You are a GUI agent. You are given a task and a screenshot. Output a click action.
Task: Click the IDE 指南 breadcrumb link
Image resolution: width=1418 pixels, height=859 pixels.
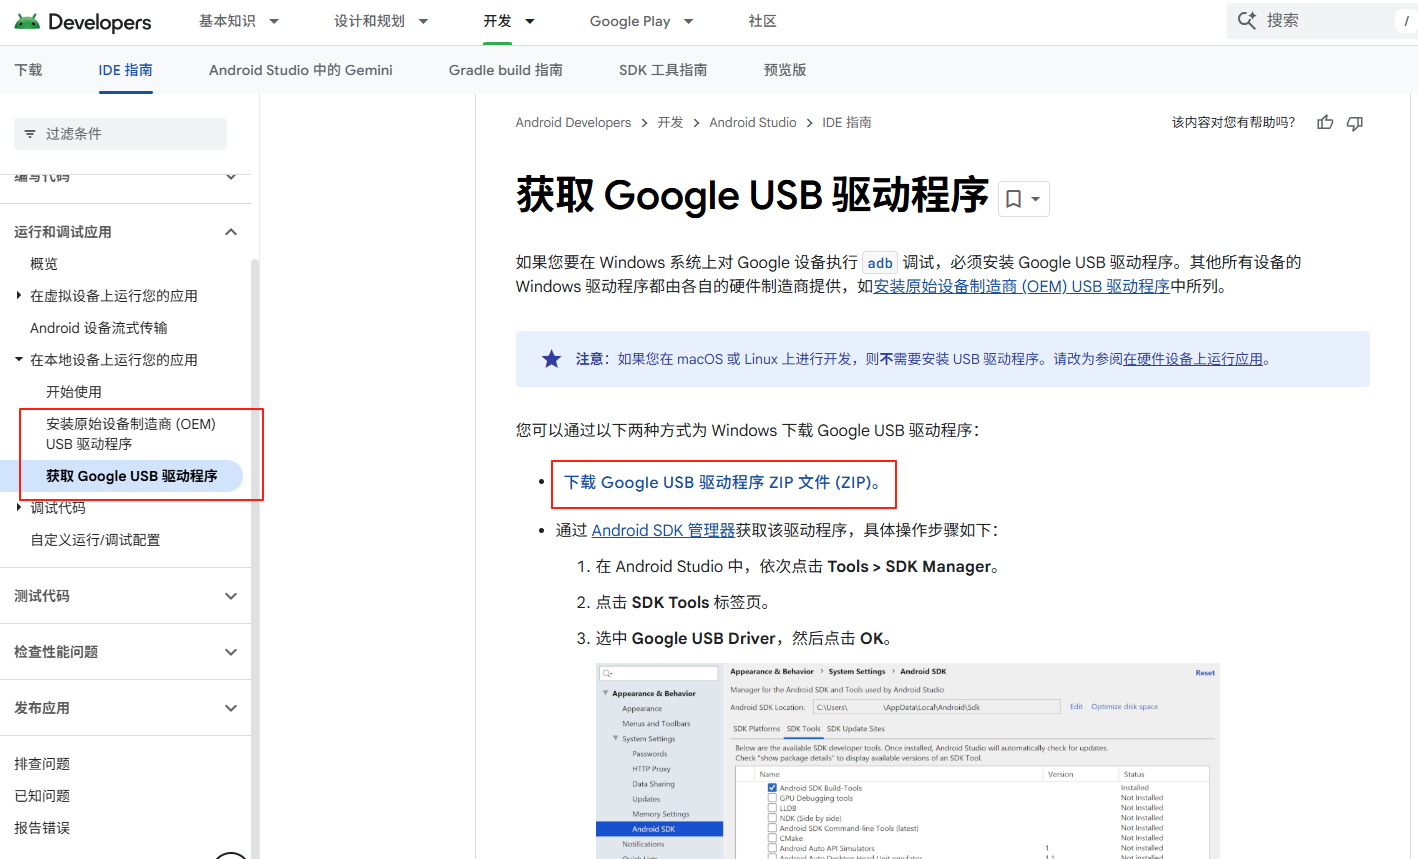click(847, 122)
